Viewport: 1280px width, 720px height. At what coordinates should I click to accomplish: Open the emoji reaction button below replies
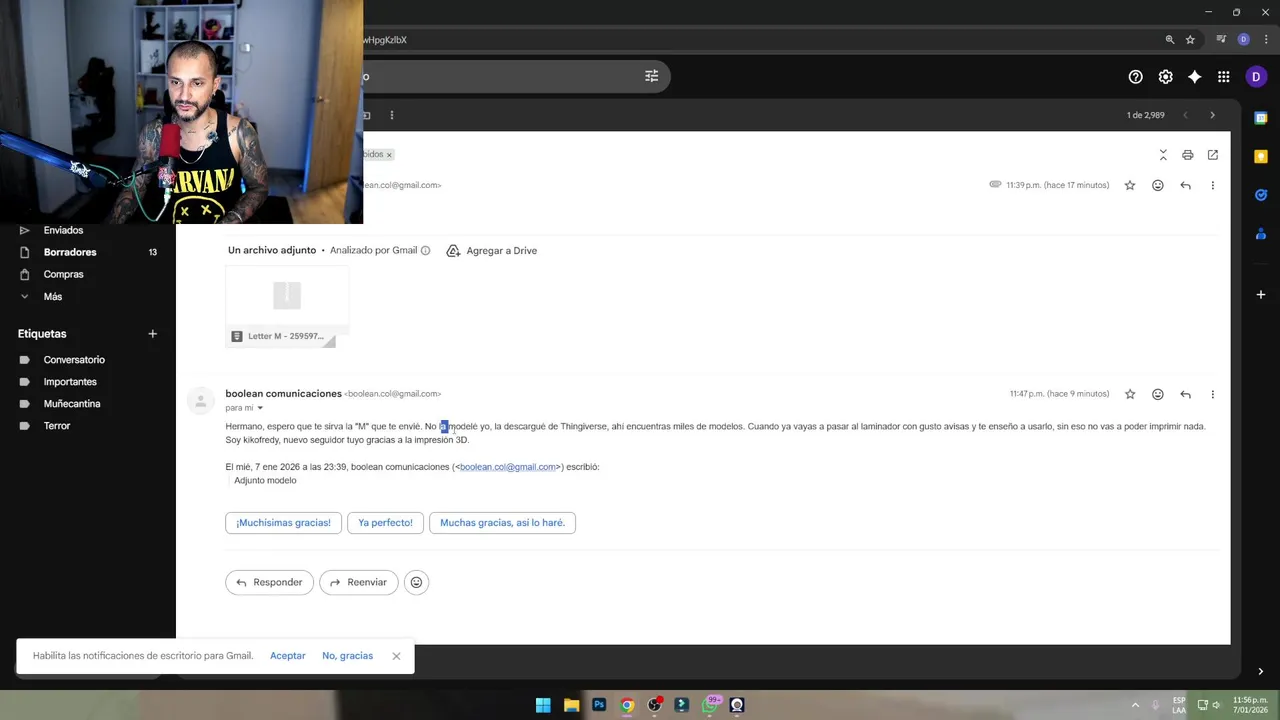416,582
